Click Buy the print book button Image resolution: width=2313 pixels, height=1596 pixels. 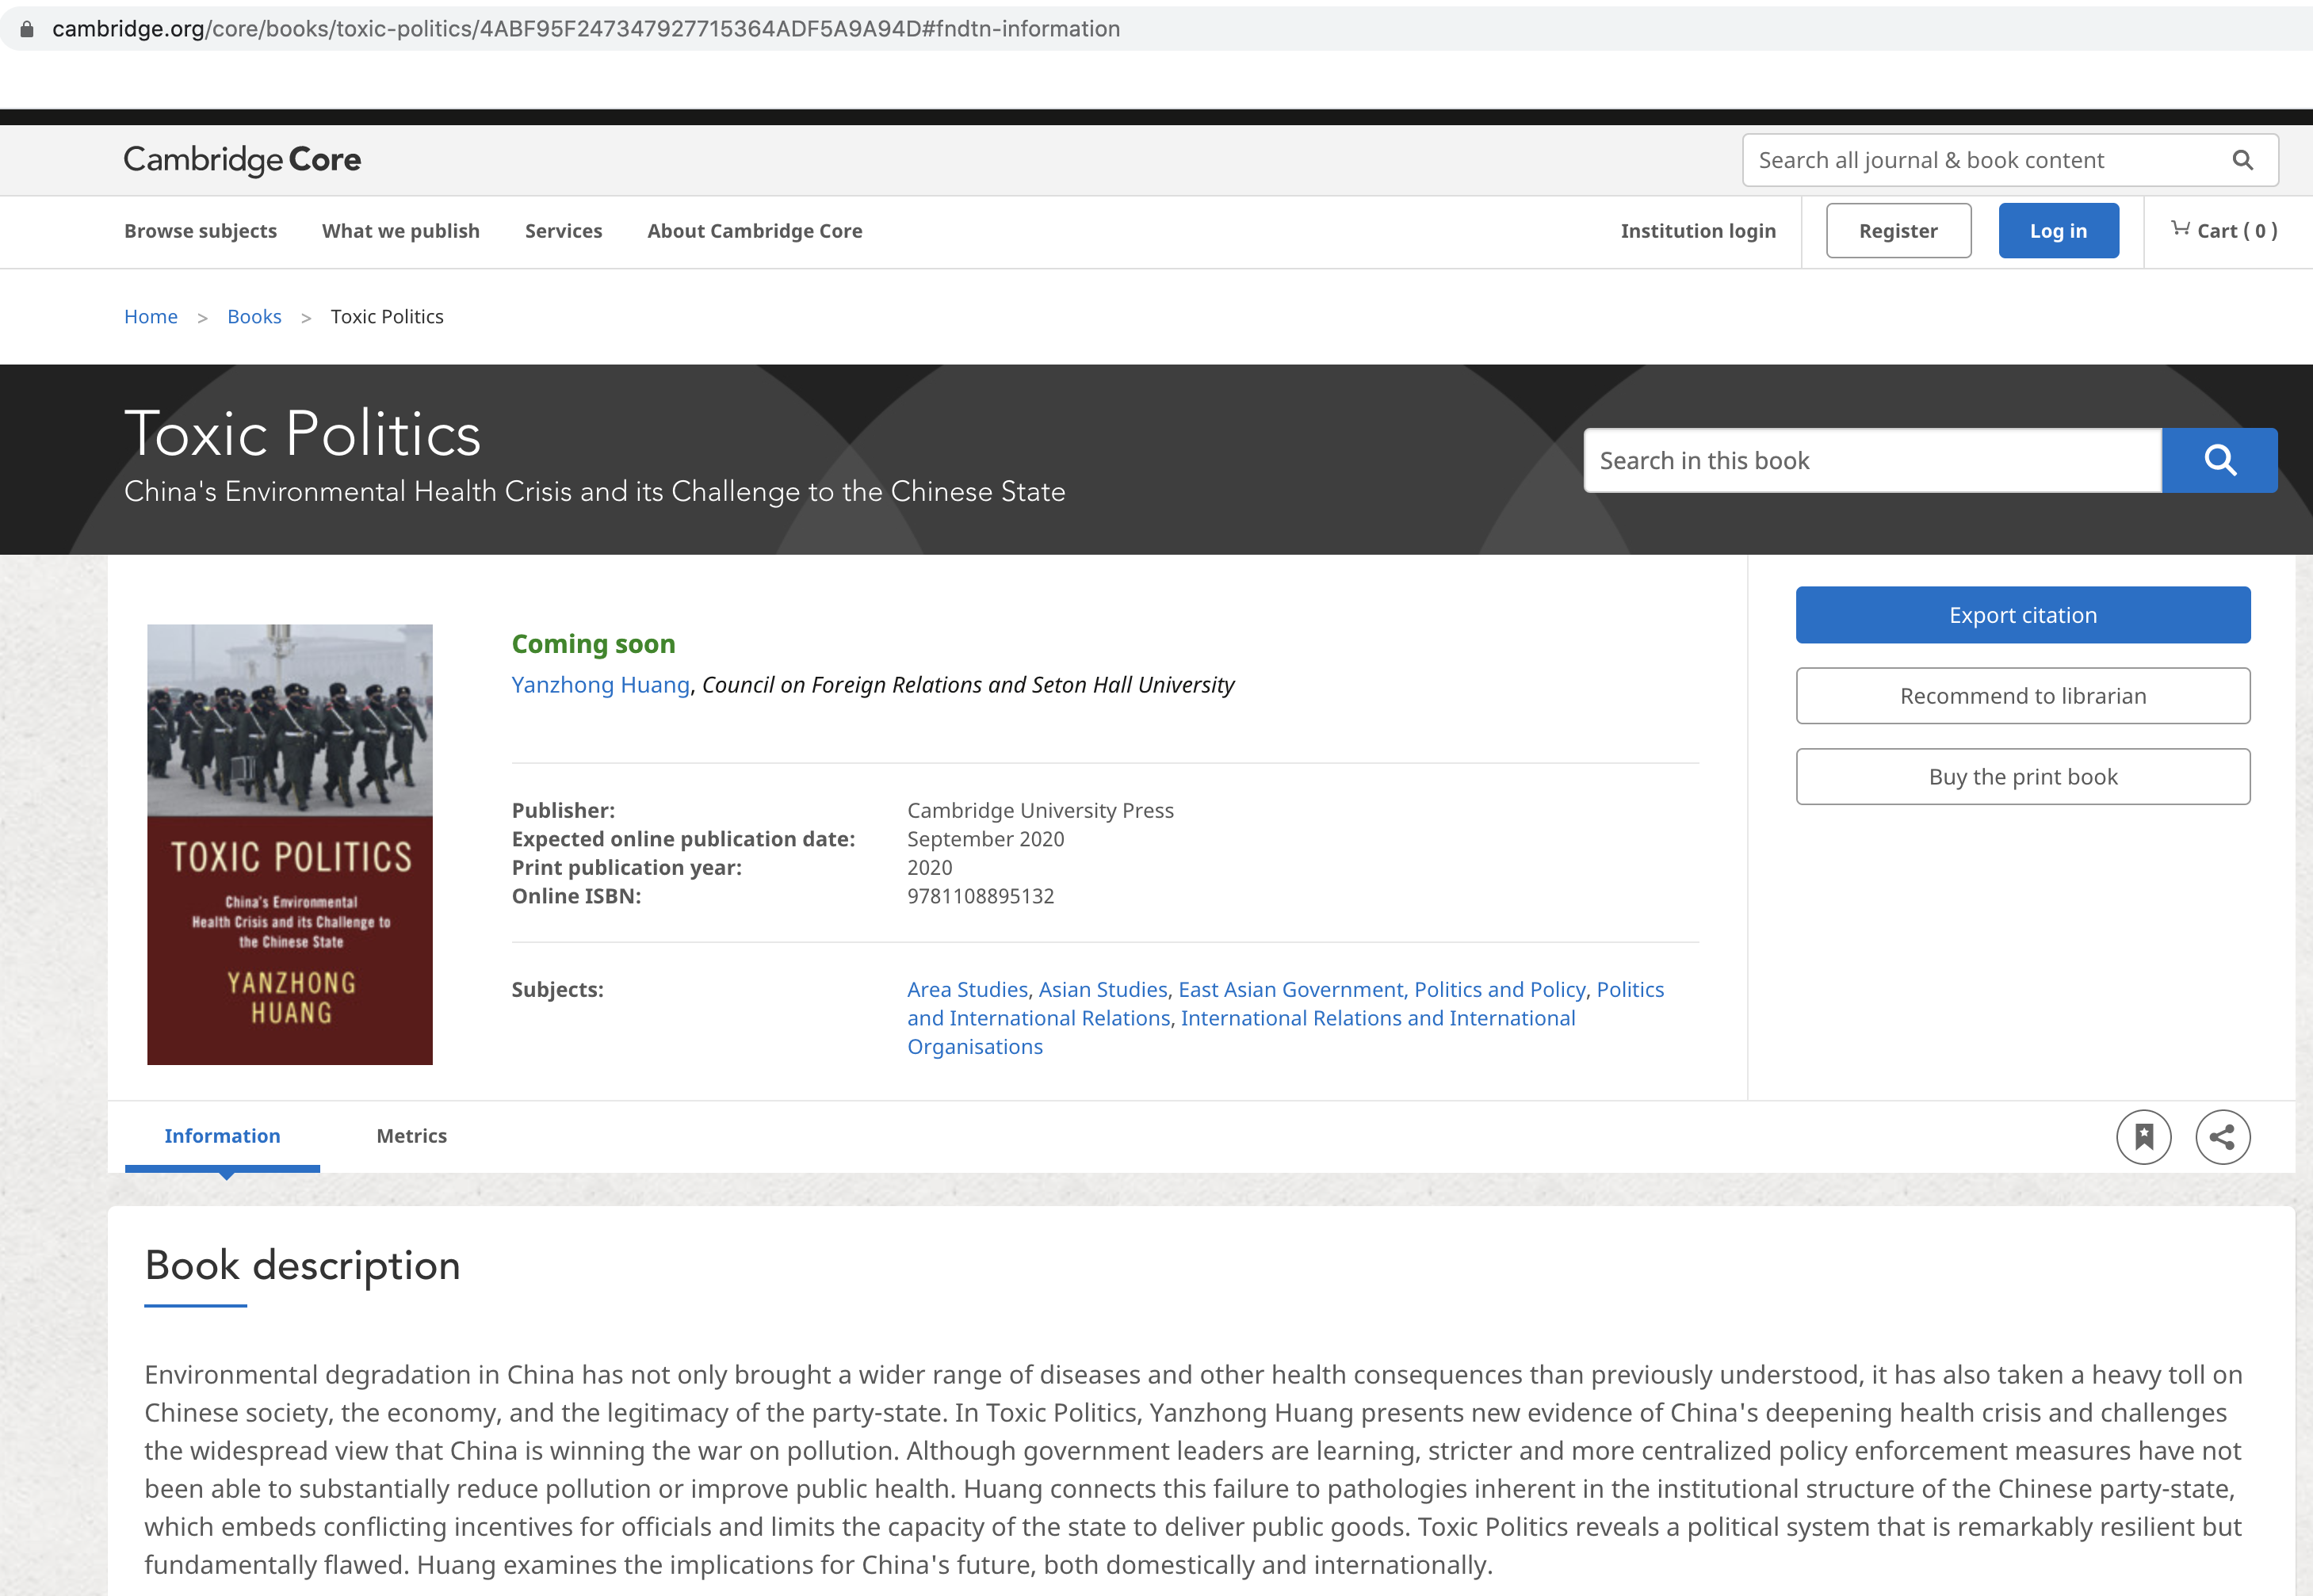tap(2022, 777)
